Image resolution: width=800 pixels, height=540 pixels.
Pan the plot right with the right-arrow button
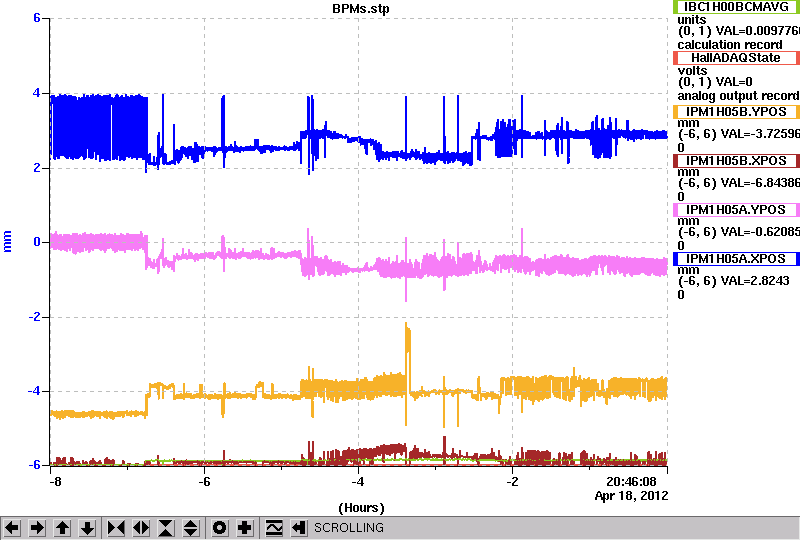(37, 528)
